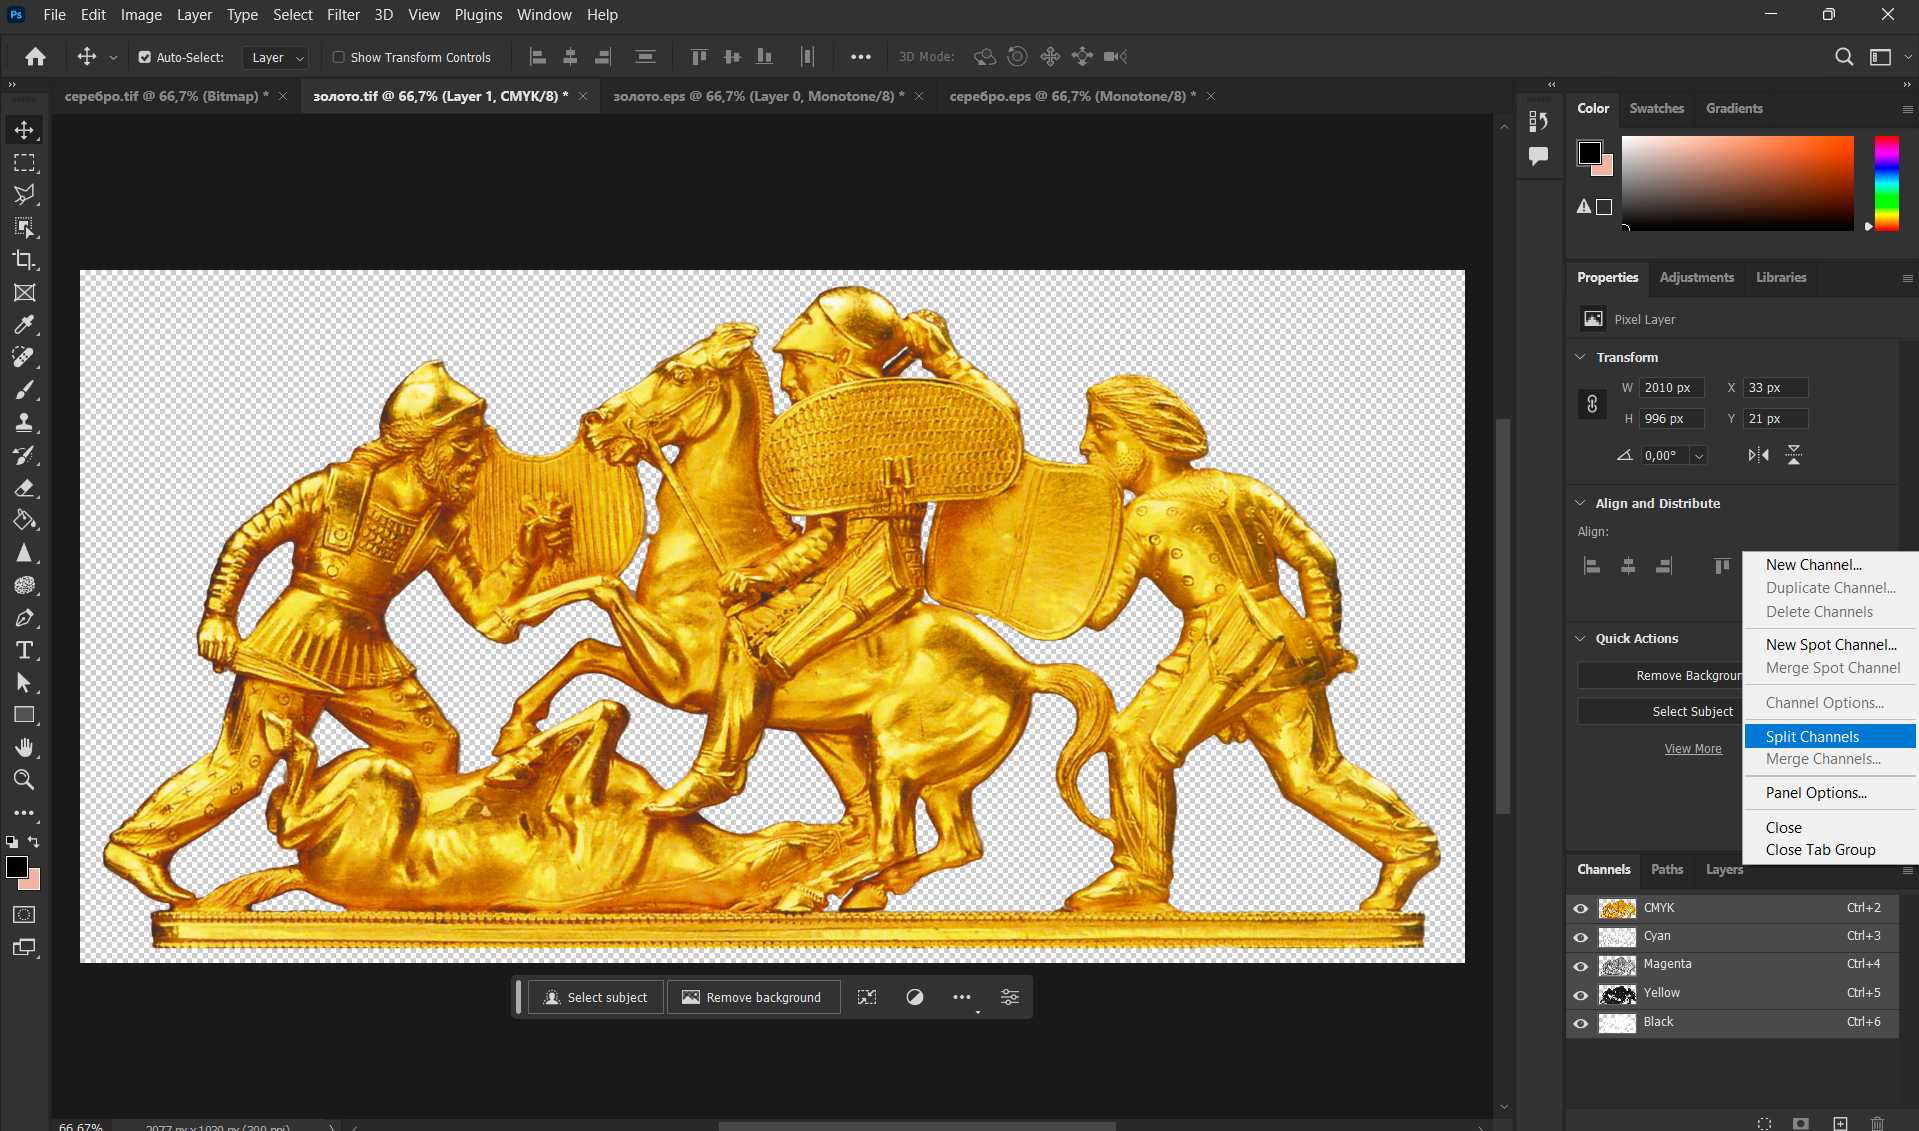The image size is (1919, 1131).
Task: Toggle the width-height link constraint
Action: (1592, 404)
